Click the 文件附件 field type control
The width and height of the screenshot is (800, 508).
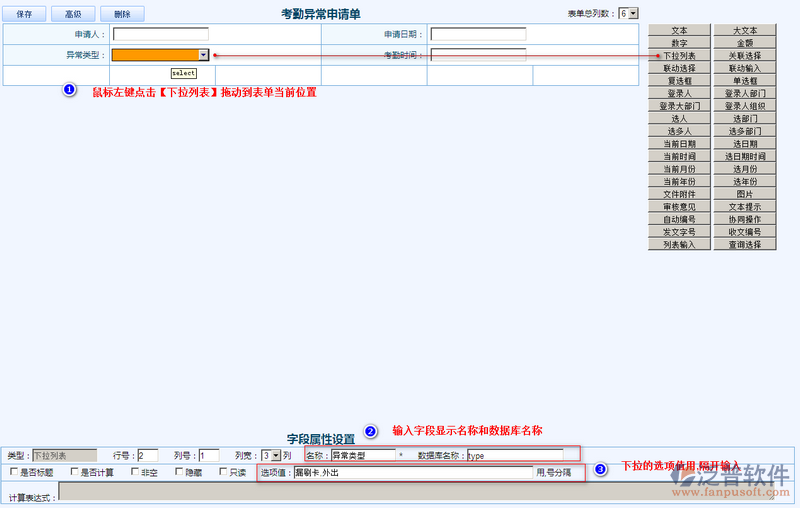pos(680,194)
